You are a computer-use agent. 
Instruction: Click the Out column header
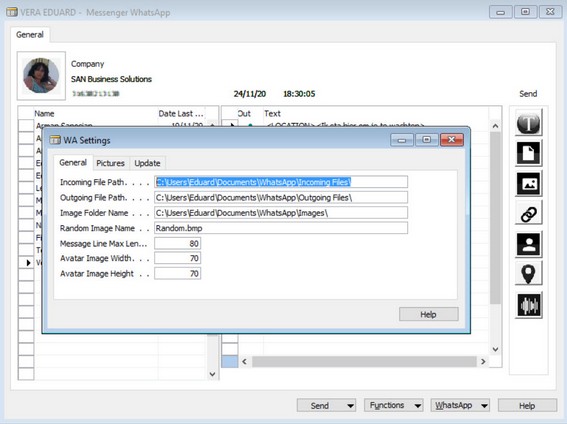pos(244,114)
